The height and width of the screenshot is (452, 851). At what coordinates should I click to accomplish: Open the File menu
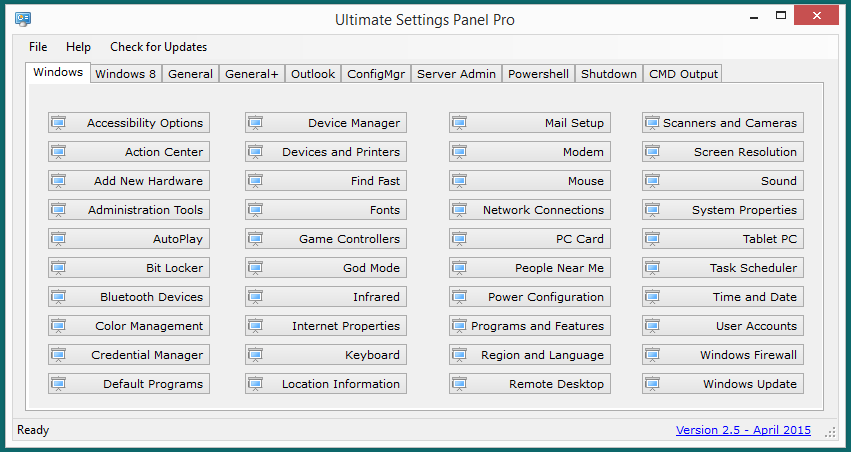pyautogui.click(x=38, y=47)
